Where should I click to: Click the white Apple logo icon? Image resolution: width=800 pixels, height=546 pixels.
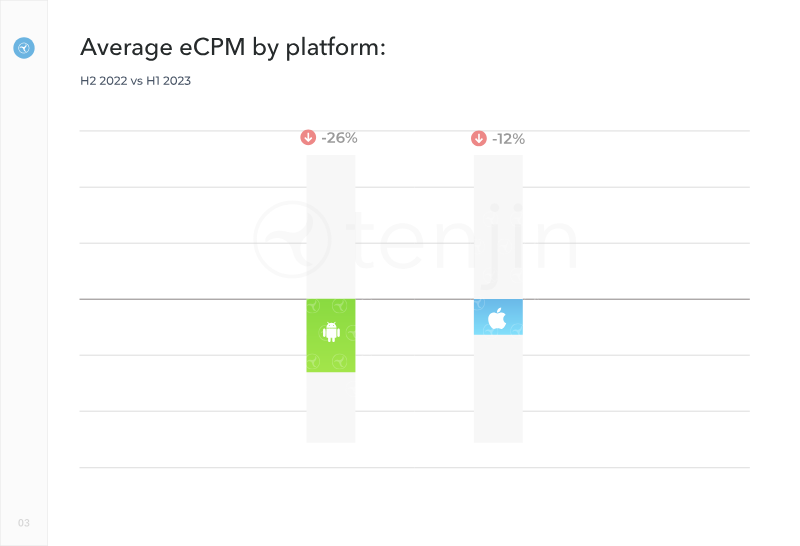(497, 319)
